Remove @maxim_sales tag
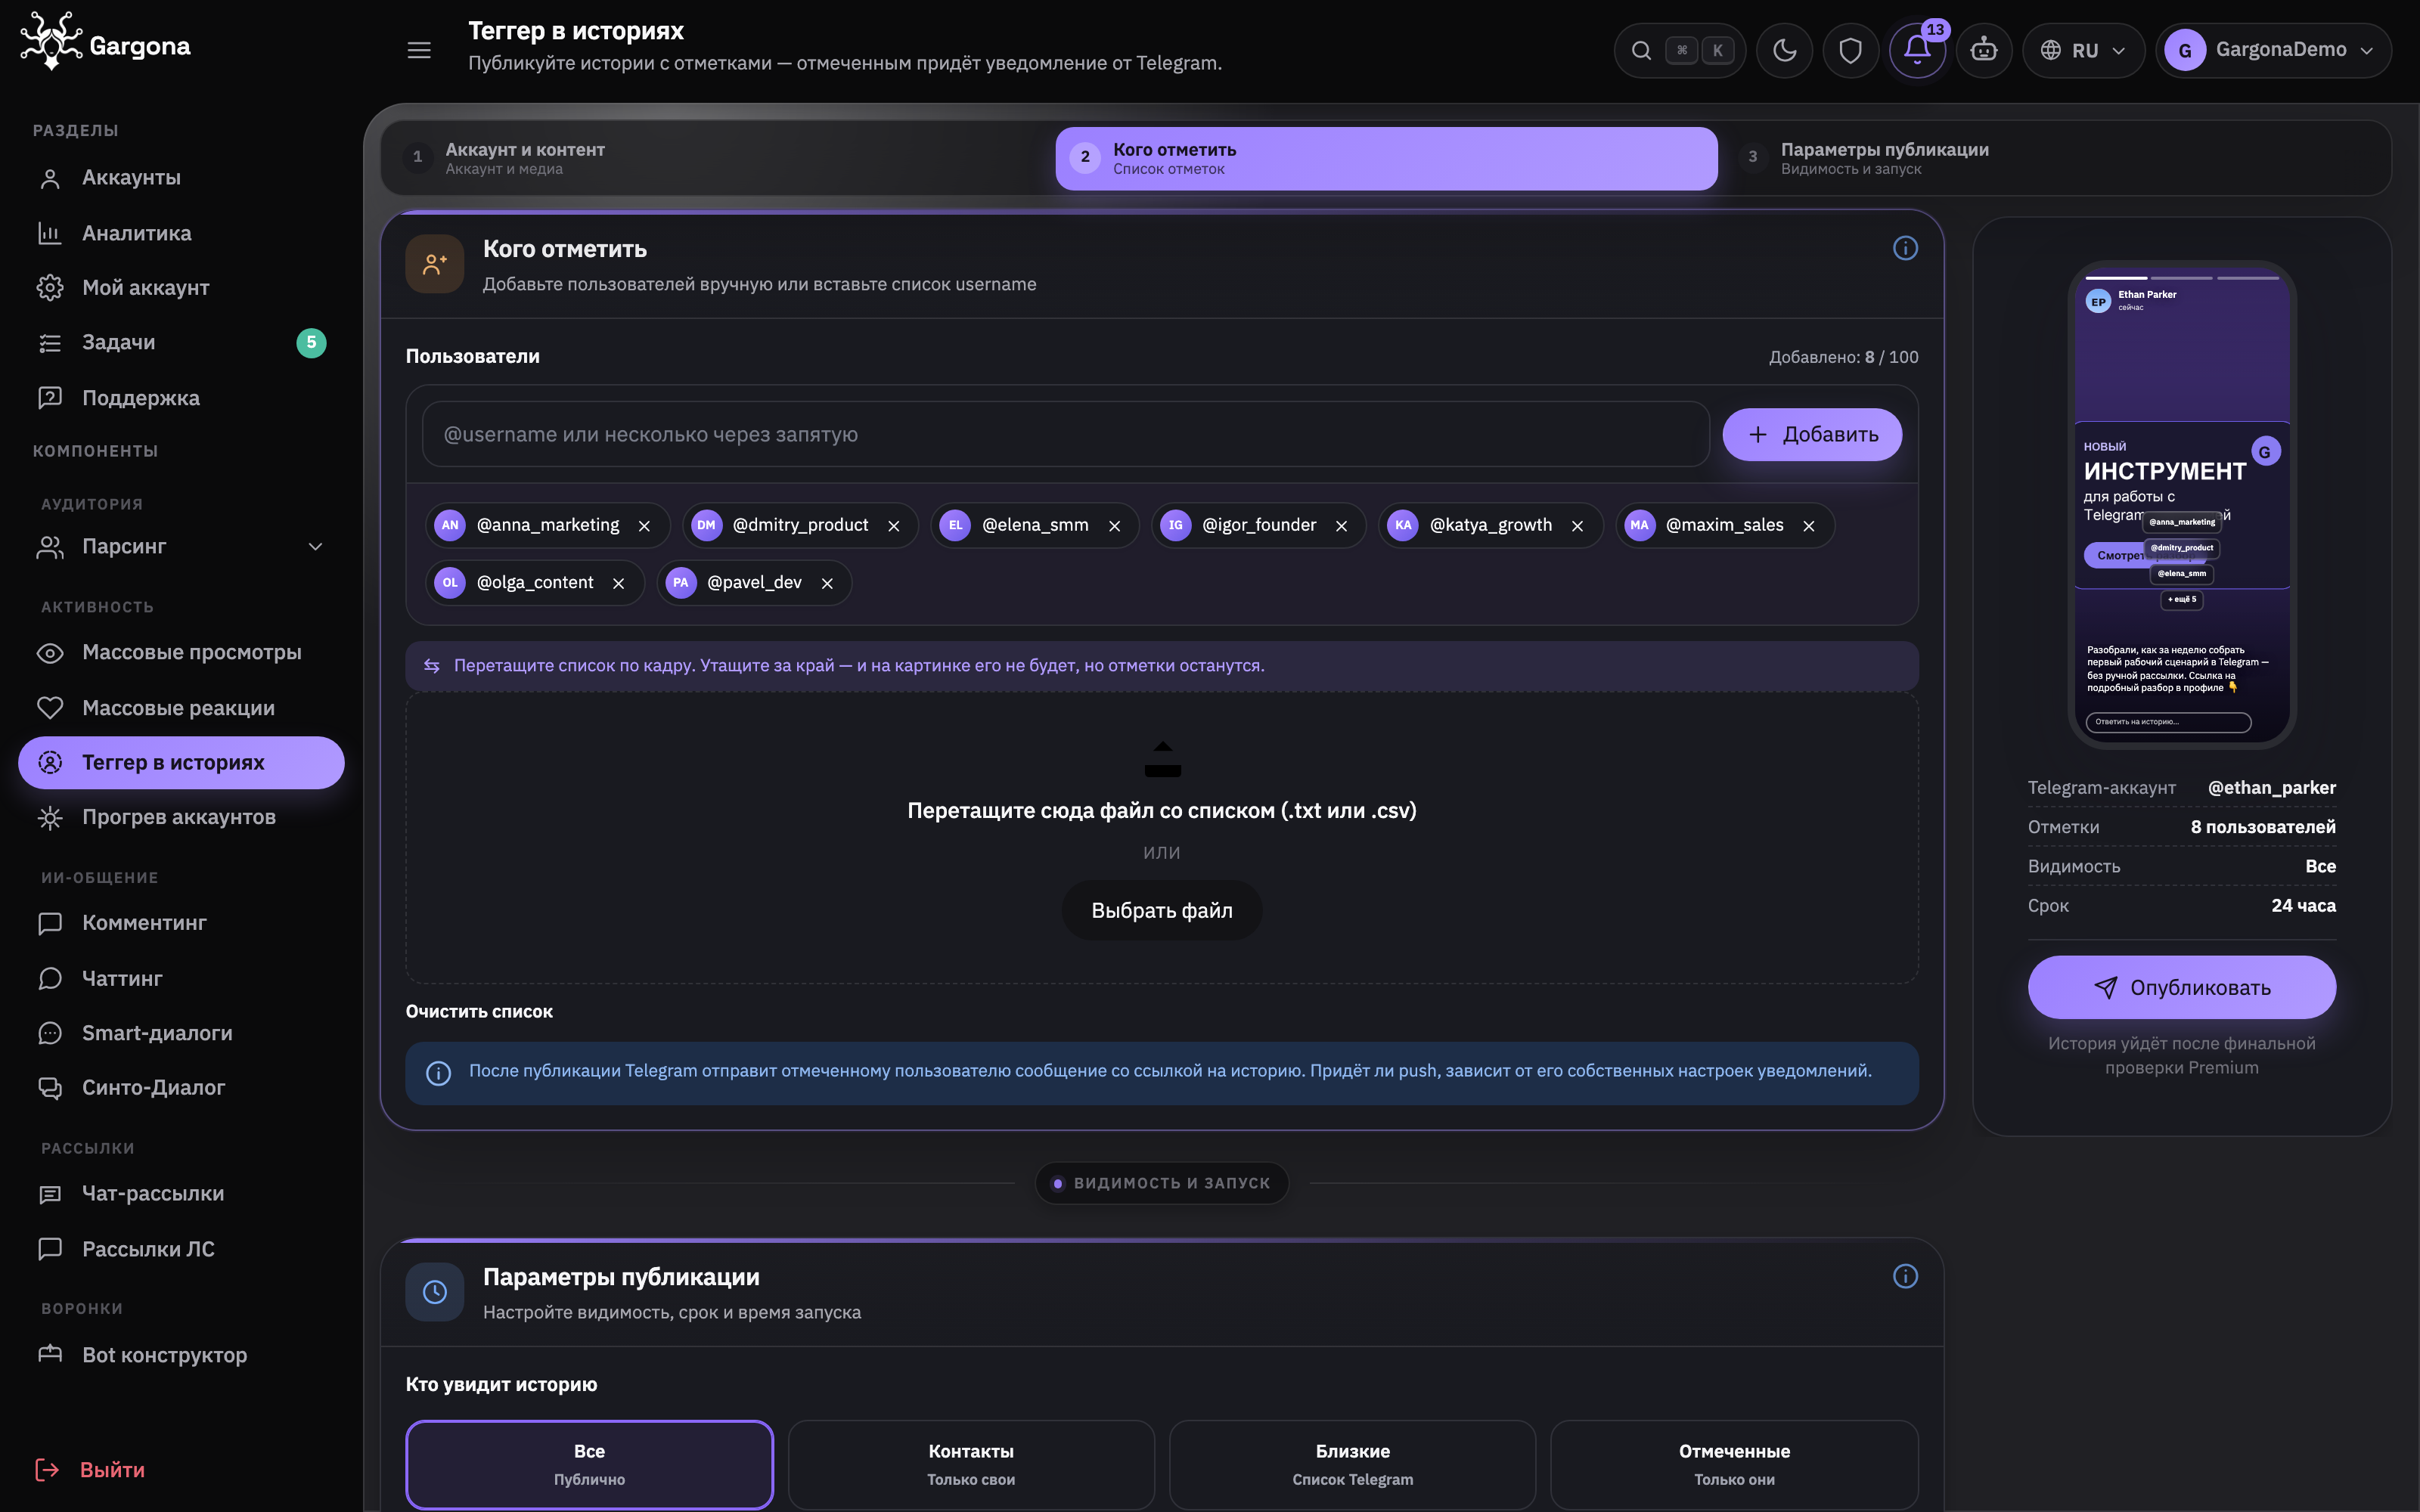The image size is (2420, 1512). 1808,526
